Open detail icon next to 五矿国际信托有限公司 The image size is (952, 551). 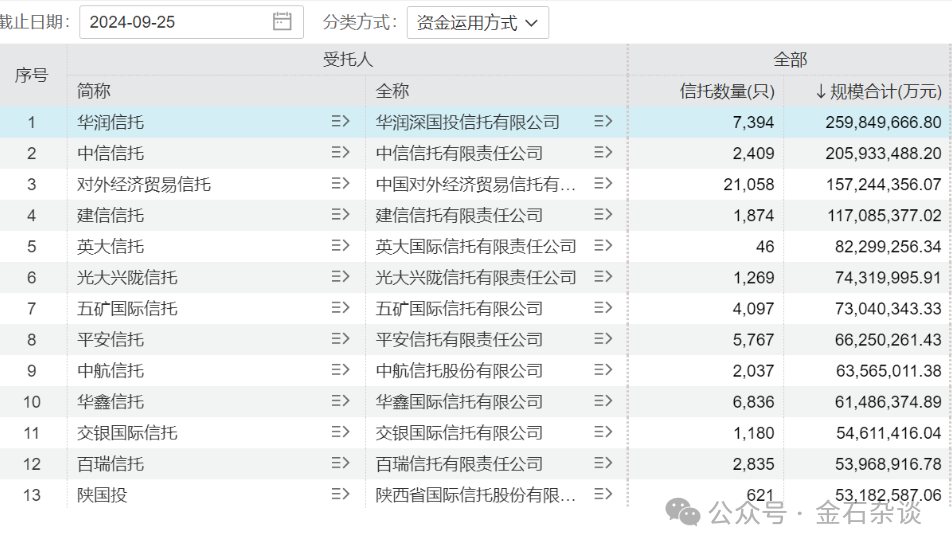pos(603,308)
